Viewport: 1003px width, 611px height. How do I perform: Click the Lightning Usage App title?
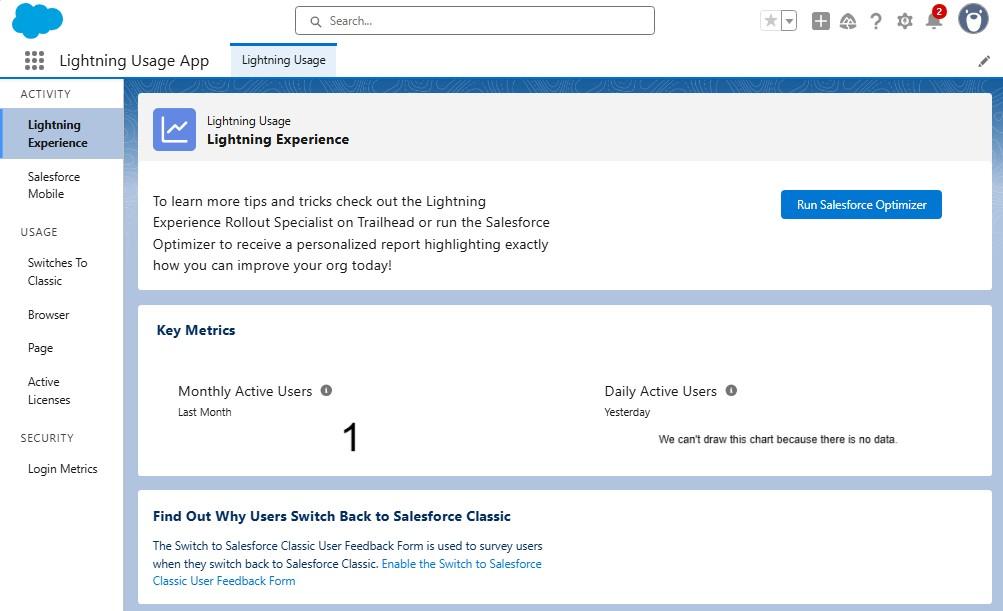pos(134,61)
